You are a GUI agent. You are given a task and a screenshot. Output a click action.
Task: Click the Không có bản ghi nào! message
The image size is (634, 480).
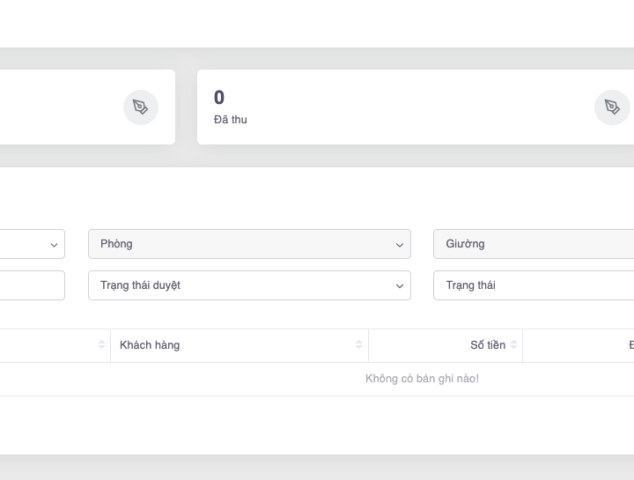(422, 378)
